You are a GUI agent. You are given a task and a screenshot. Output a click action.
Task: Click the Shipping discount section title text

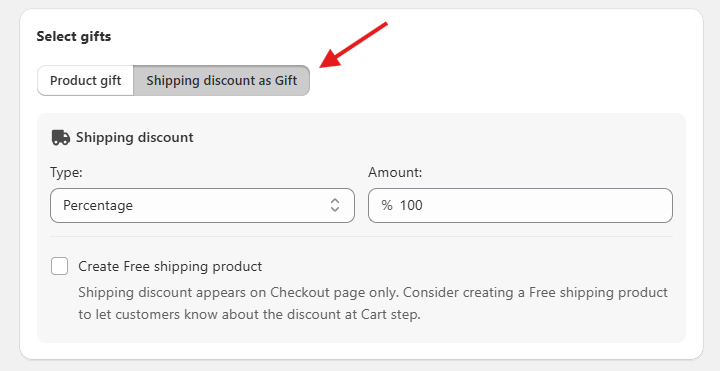(135, 137)
